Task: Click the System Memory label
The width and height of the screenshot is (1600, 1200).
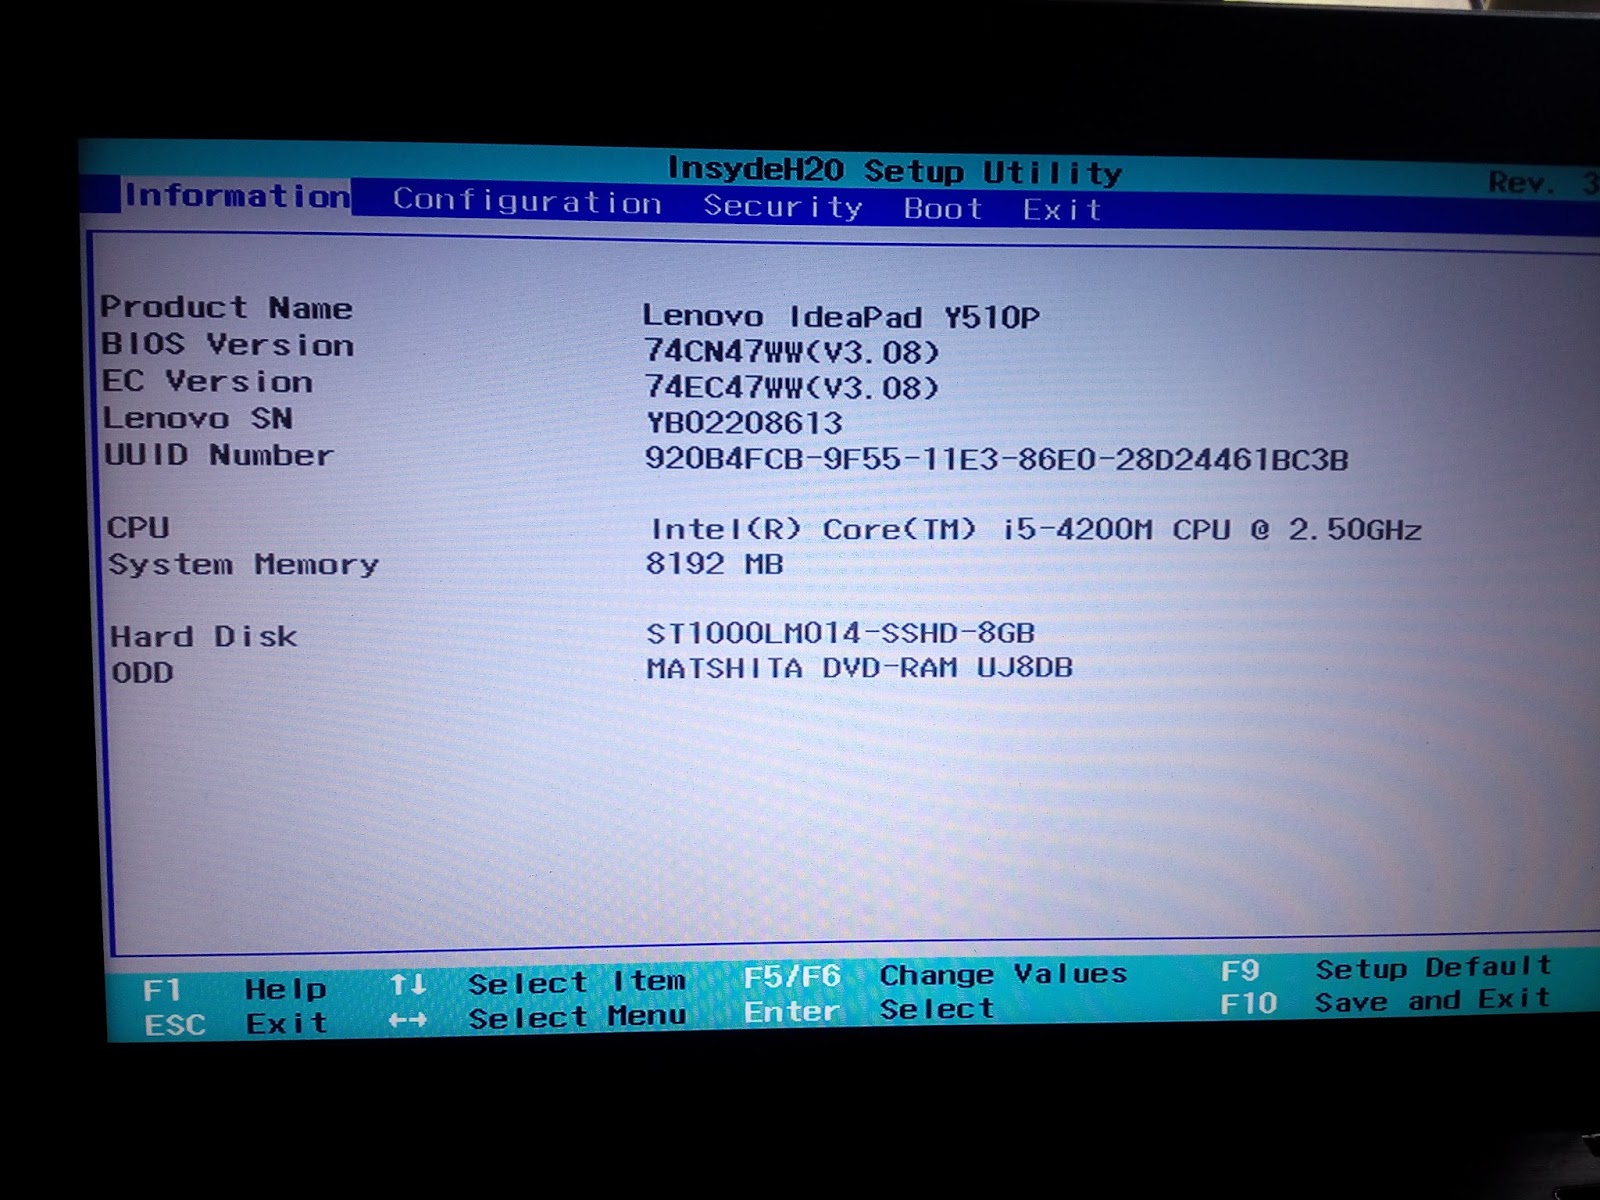Action: point(243,564)
